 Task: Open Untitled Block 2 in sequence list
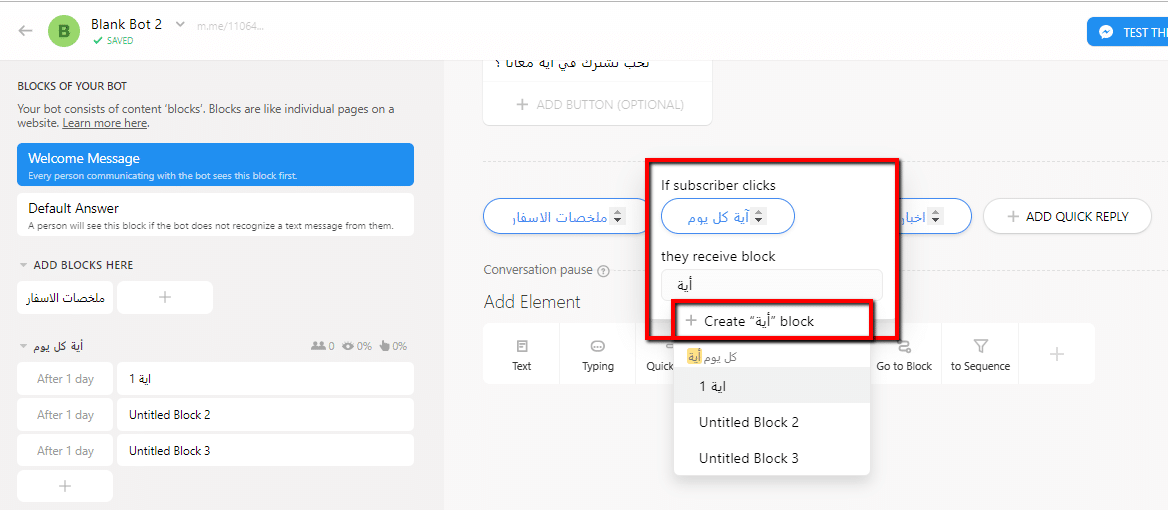[265, 415]
